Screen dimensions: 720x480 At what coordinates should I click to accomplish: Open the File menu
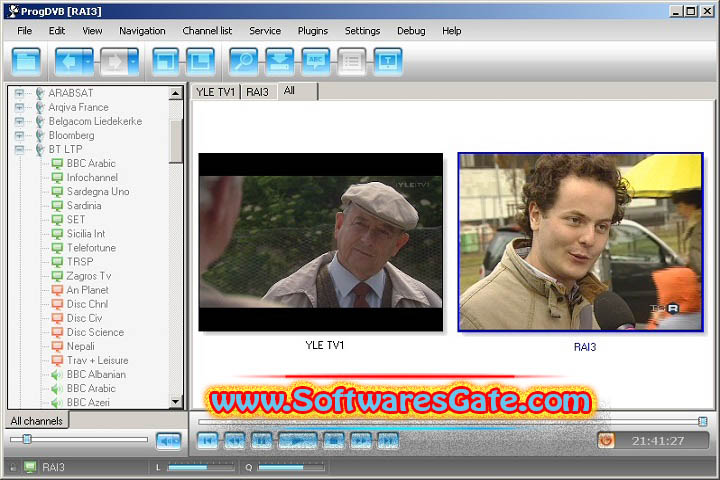pyautogui.click(x=24, y=31)
